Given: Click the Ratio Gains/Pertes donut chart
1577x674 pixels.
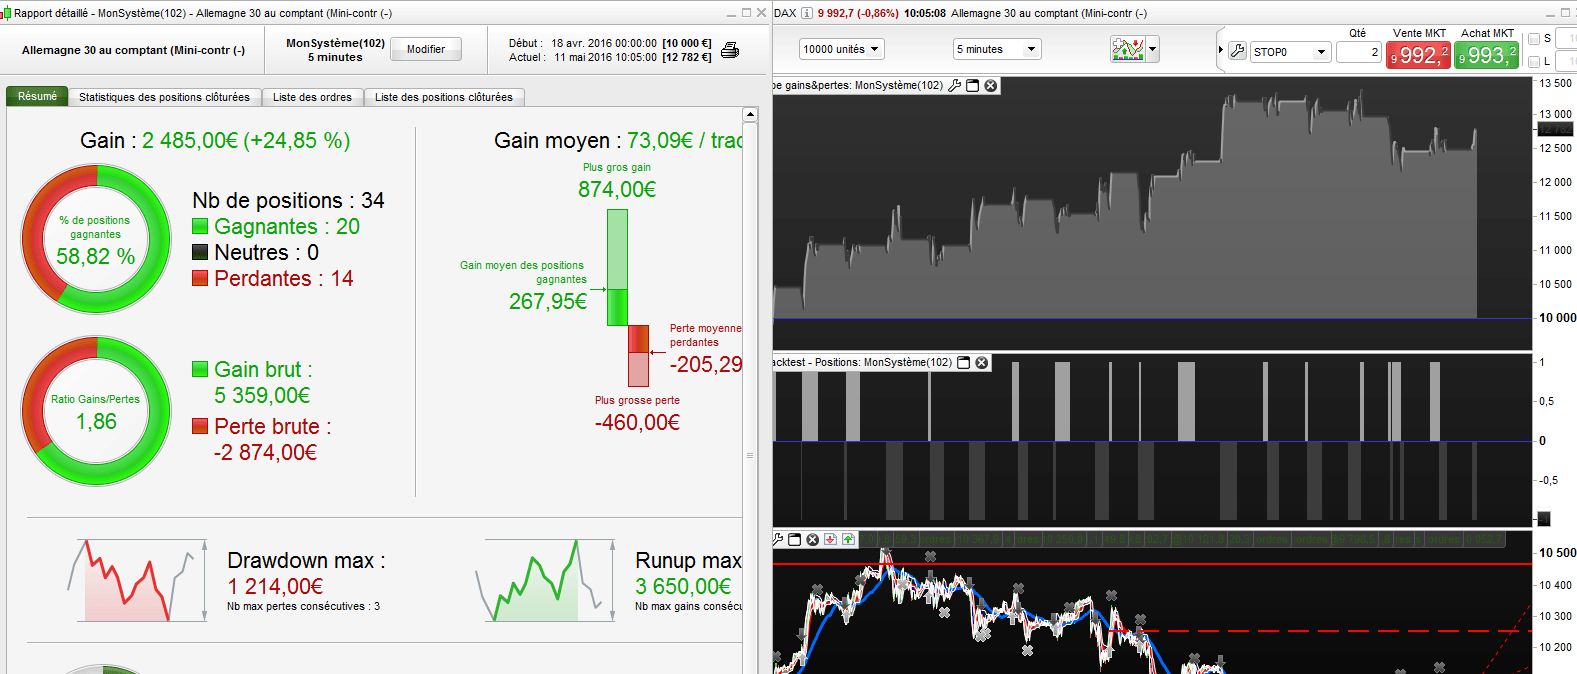Looking at the screenshot, I should 96,411.
